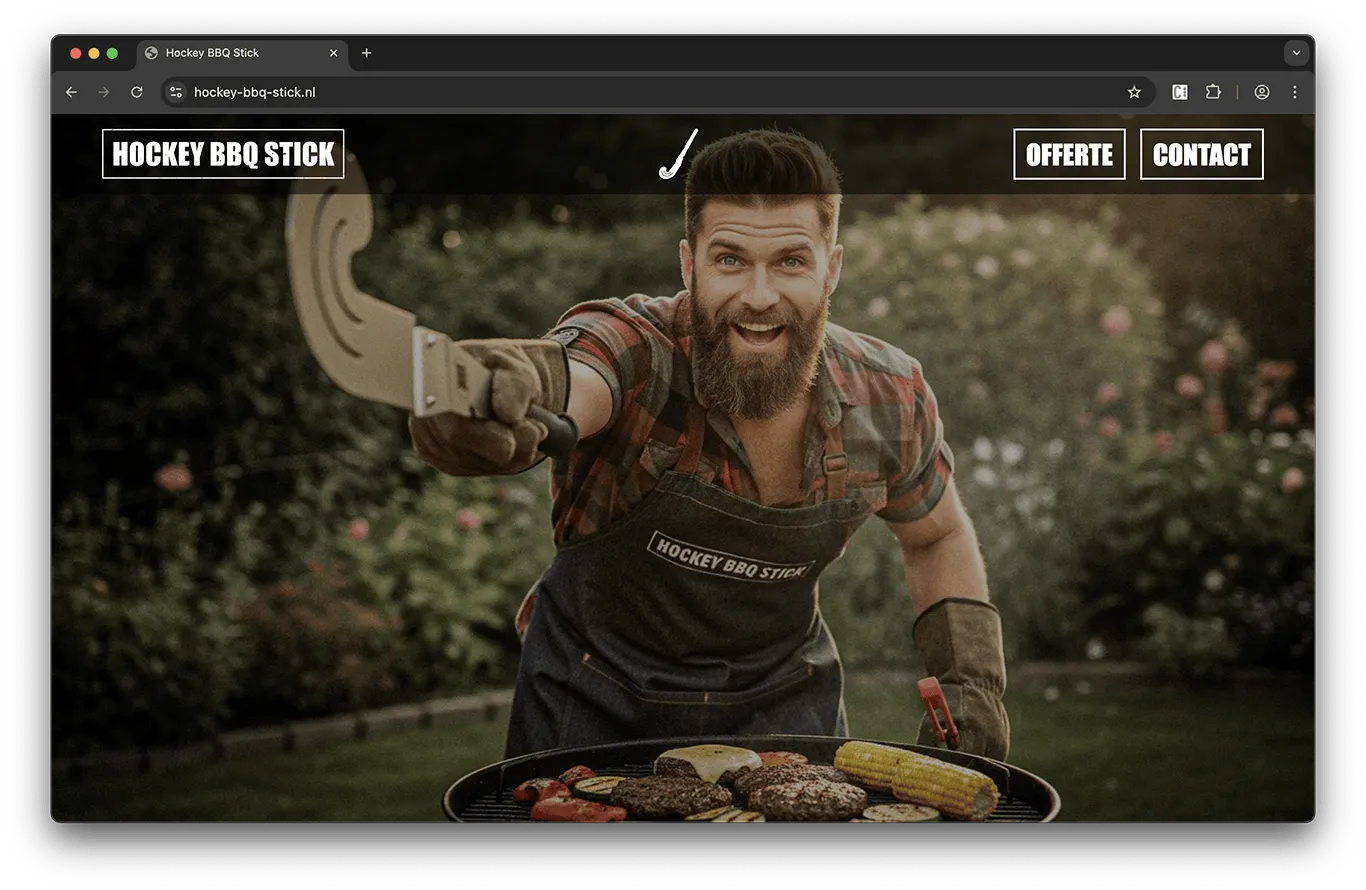Click the forward navigation arrow
Screen dimensions: 1366x890
104,92
